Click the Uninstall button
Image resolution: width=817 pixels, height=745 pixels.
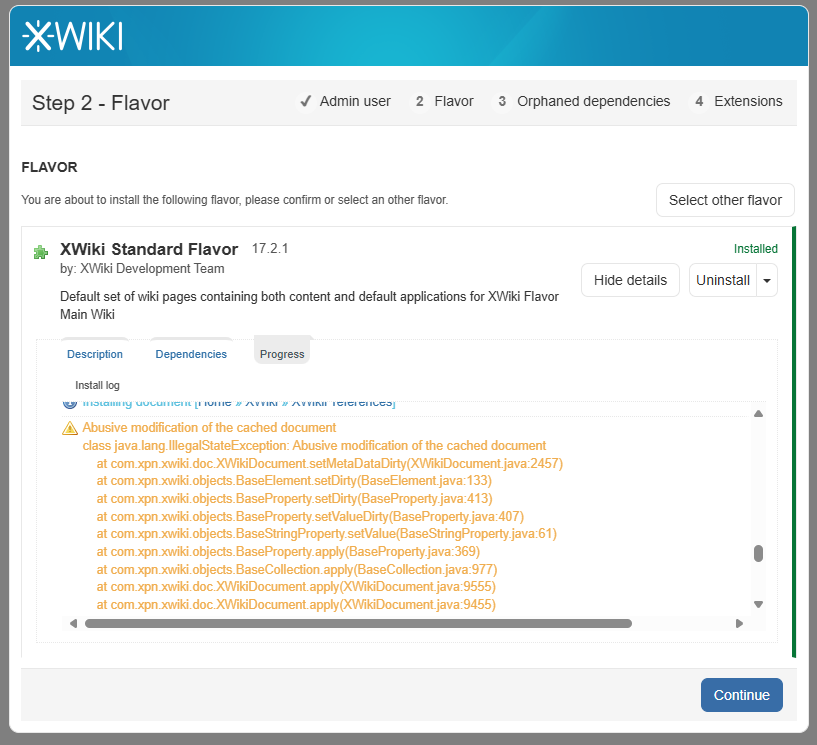723,280
